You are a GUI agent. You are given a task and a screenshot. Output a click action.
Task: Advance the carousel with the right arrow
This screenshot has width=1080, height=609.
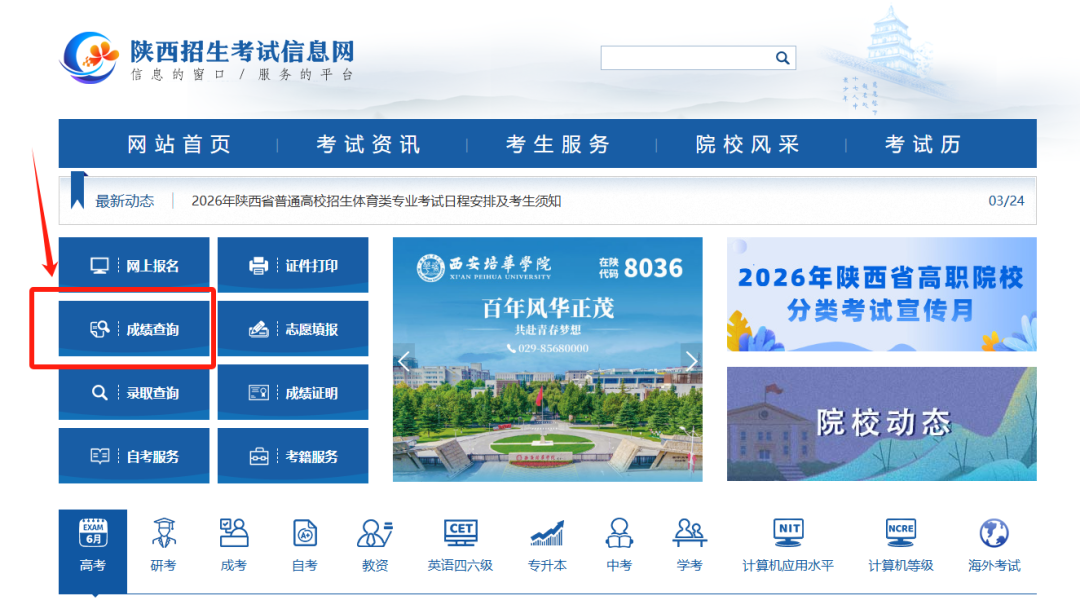[691, 360]
